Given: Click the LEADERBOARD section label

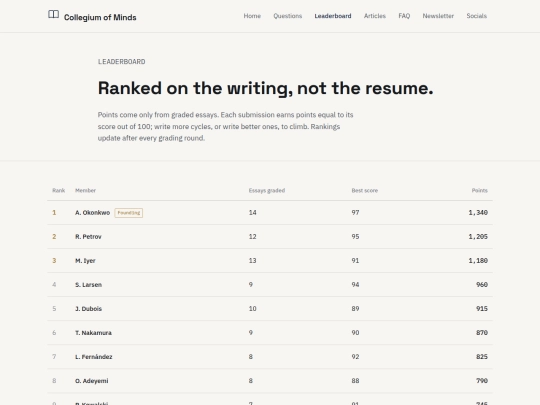Looking at the screenshot, I should [122, 62].
